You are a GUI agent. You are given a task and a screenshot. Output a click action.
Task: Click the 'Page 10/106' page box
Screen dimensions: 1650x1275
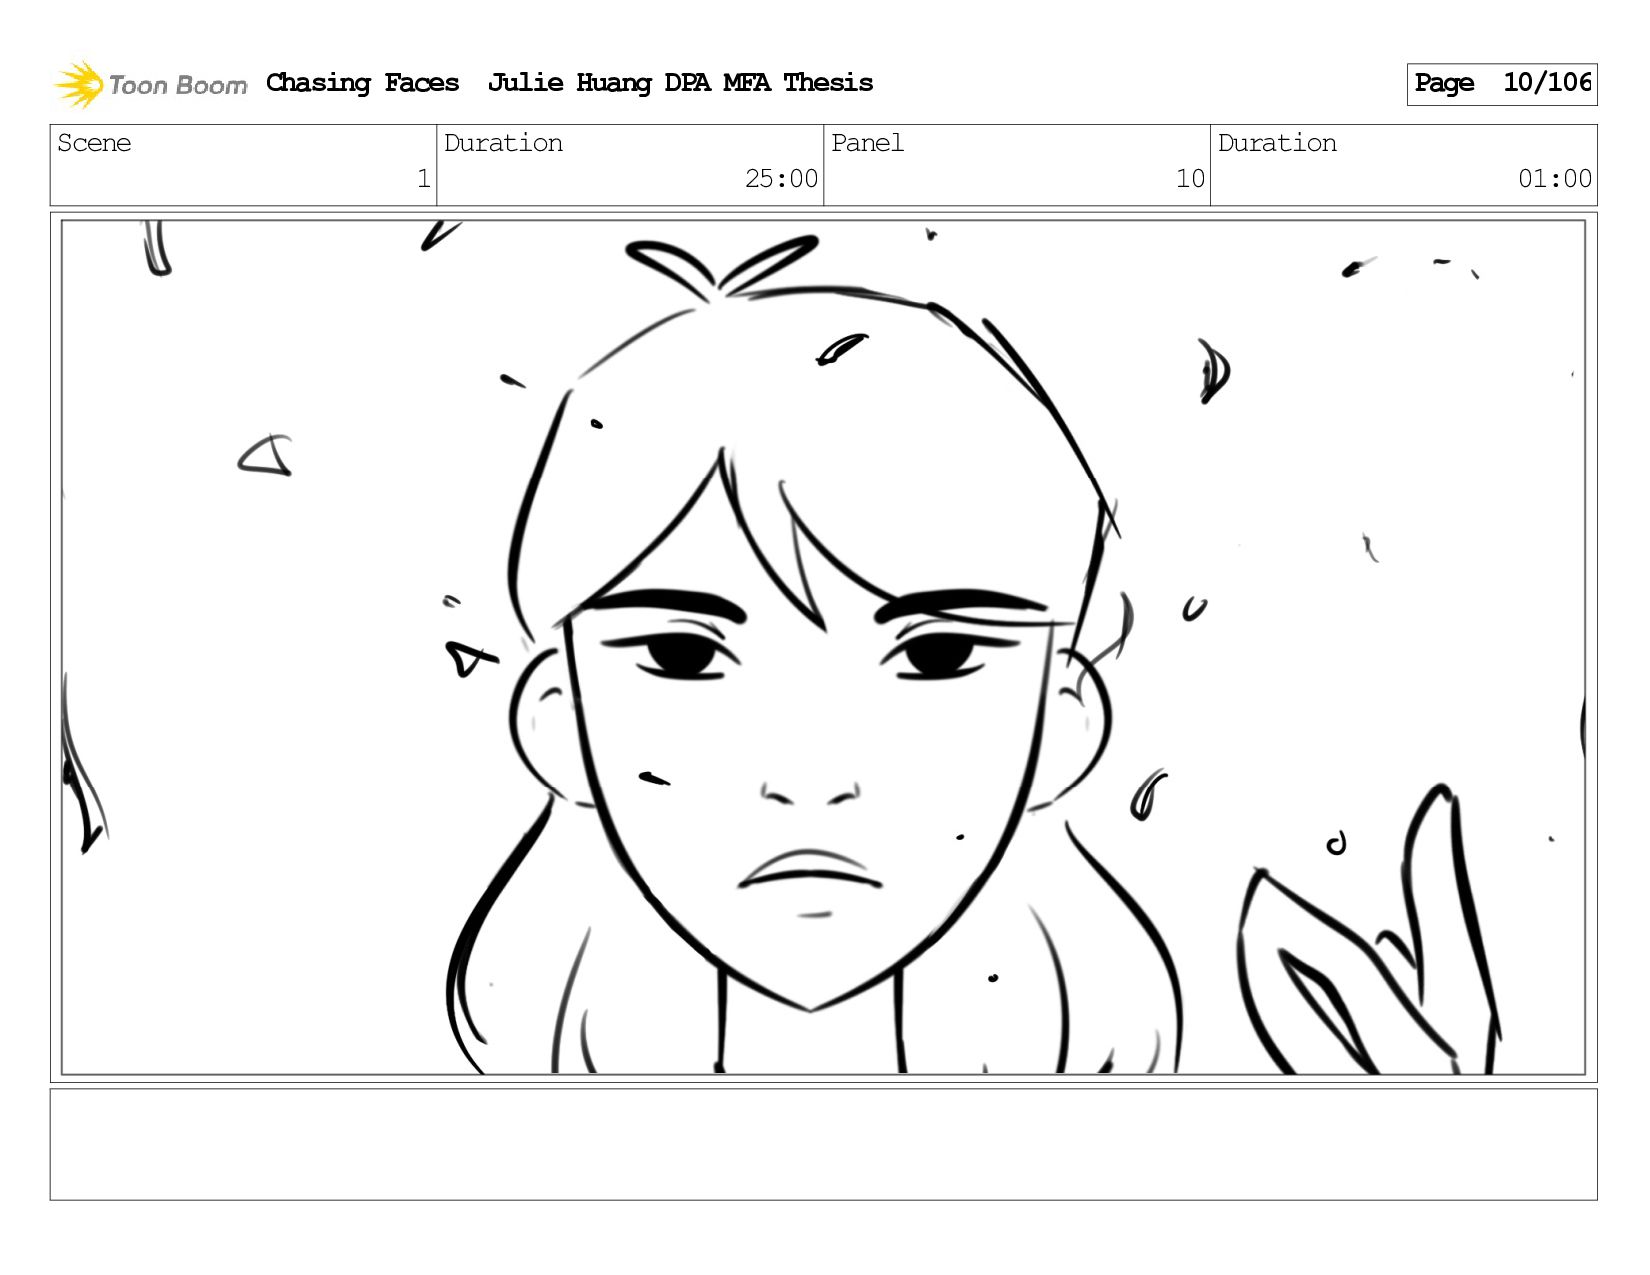(1501, 84)
